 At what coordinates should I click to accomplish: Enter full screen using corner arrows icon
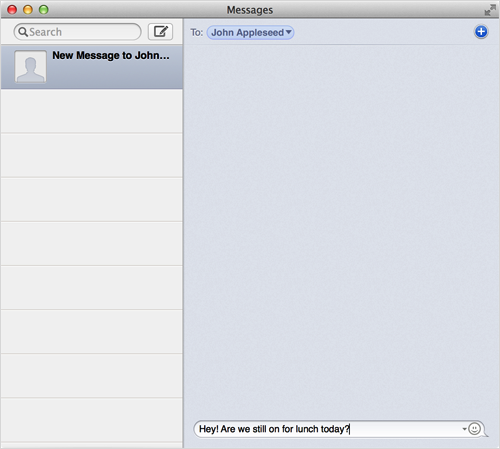point(490,10)
